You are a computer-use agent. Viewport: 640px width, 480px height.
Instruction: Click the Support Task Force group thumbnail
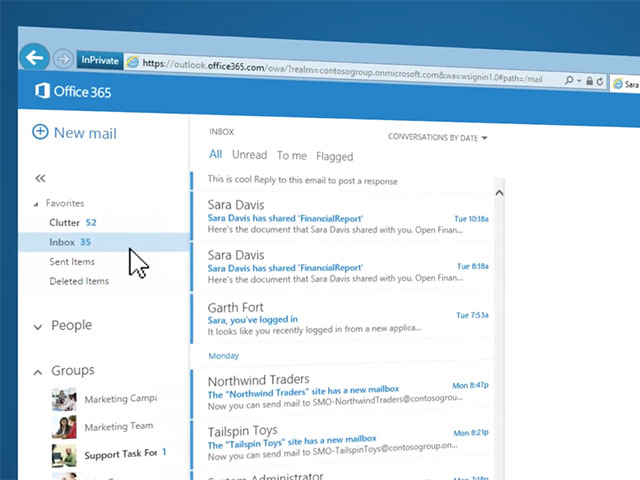click(x=64, y=456)
